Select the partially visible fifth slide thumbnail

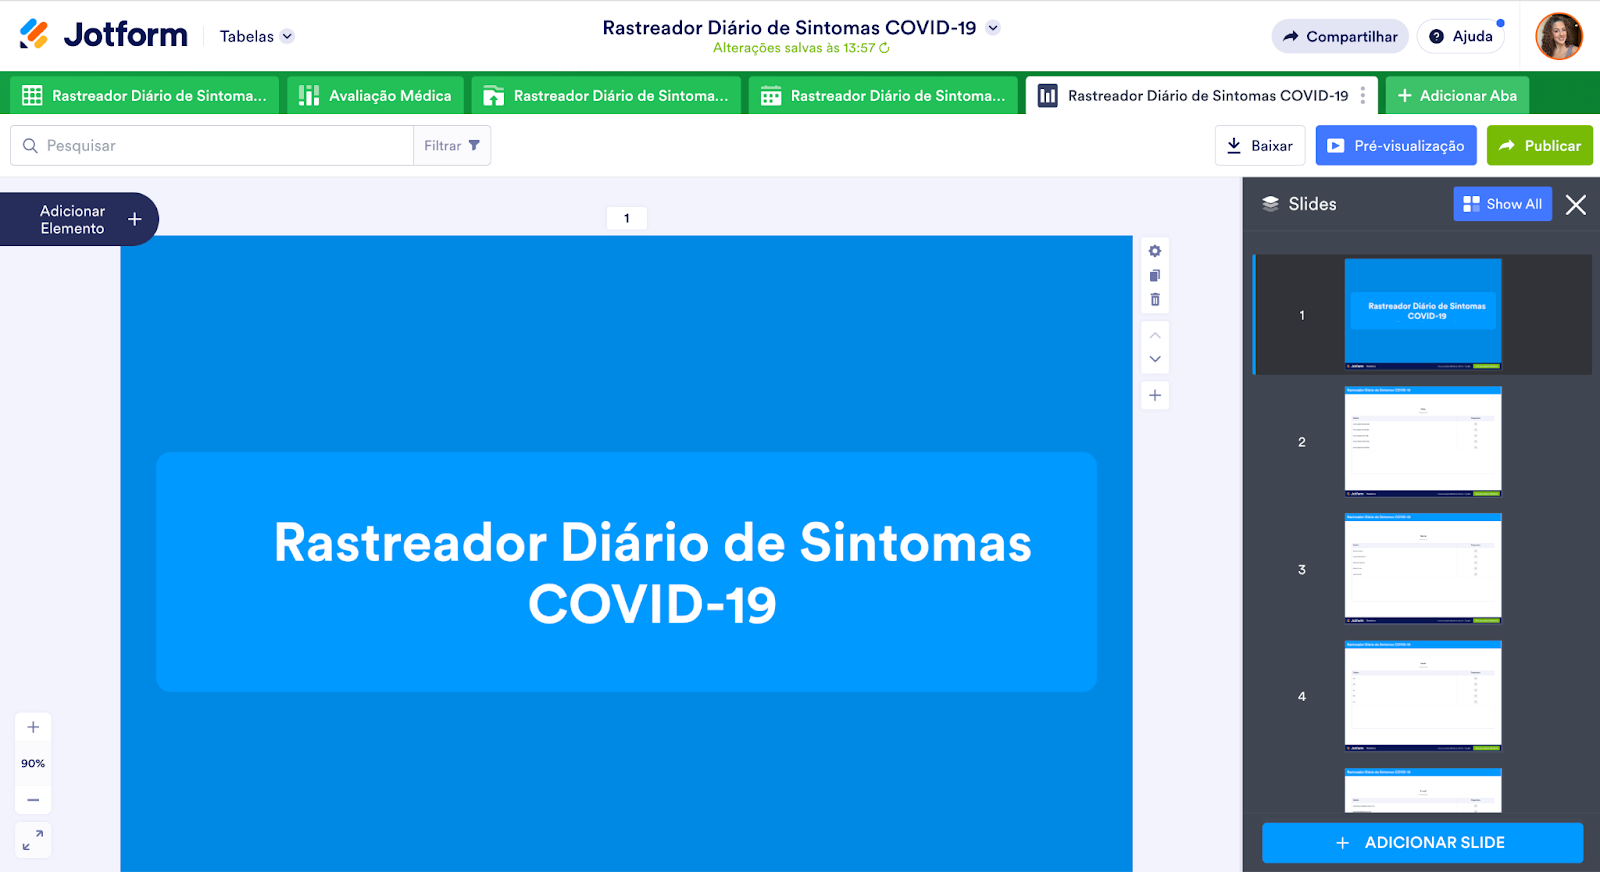(1423, 790)
